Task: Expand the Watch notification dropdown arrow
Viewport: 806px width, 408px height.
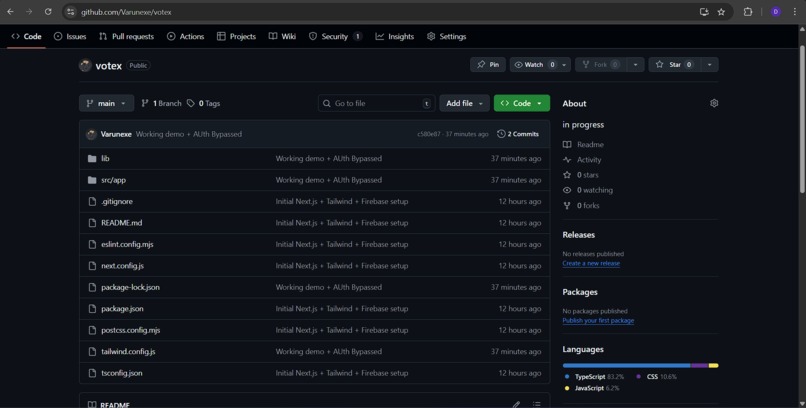Action: pyautogui.click(x=564, y=65)
